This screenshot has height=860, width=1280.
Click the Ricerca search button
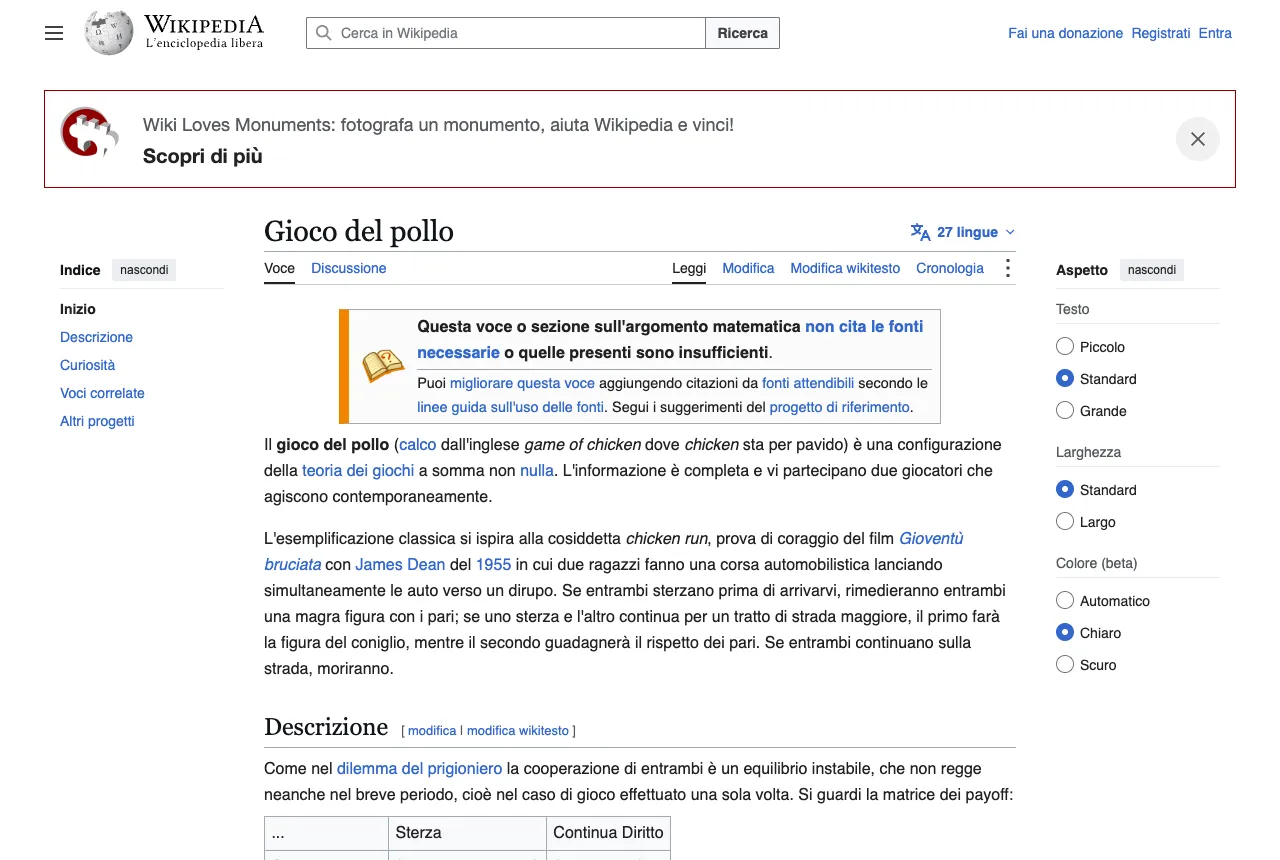[x=743, y=33]
